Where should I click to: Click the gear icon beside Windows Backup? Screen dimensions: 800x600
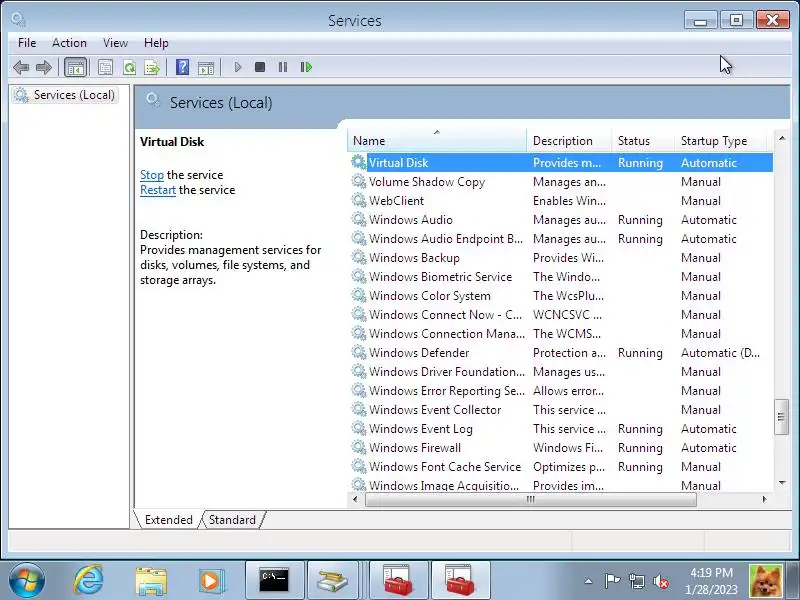pos(359,258)
